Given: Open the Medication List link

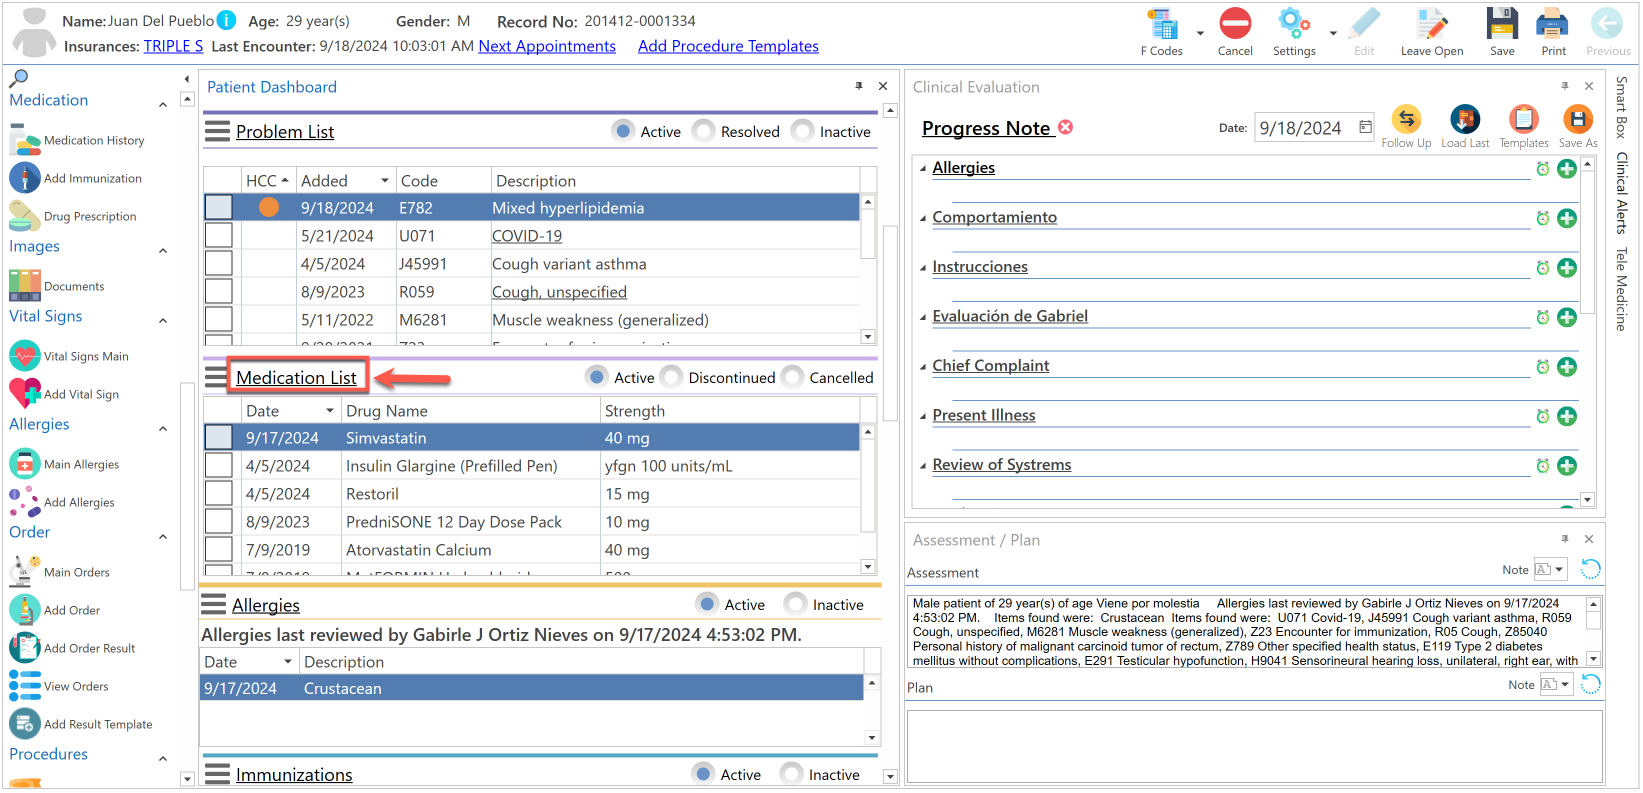Looking at the screenshot, I should 296,377.
